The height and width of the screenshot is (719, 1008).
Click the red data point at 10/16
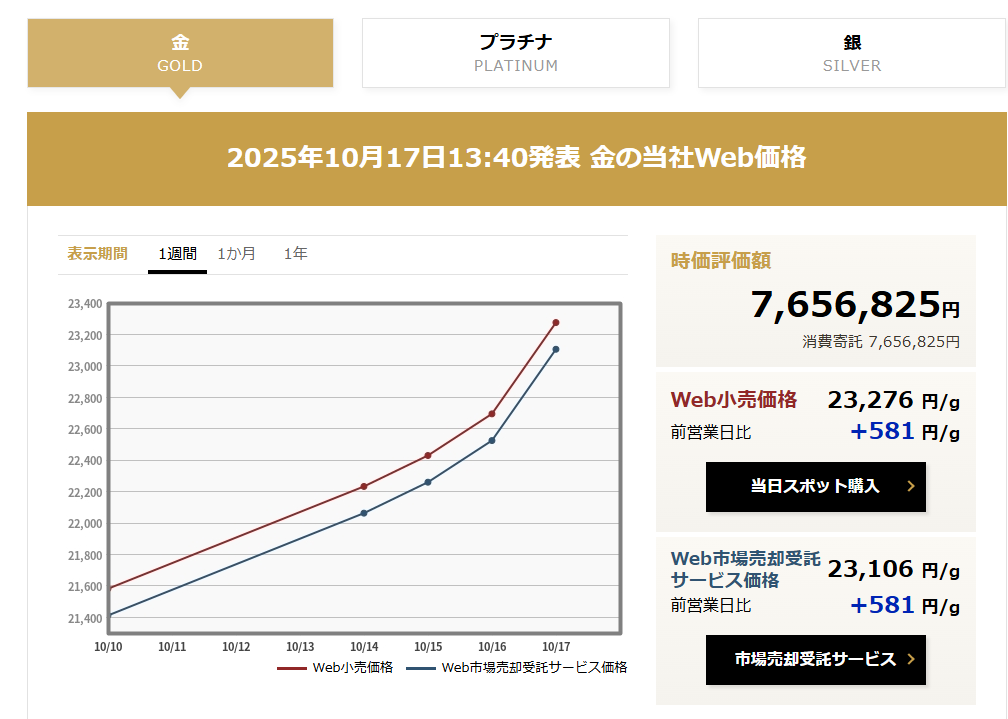[492, 414]
